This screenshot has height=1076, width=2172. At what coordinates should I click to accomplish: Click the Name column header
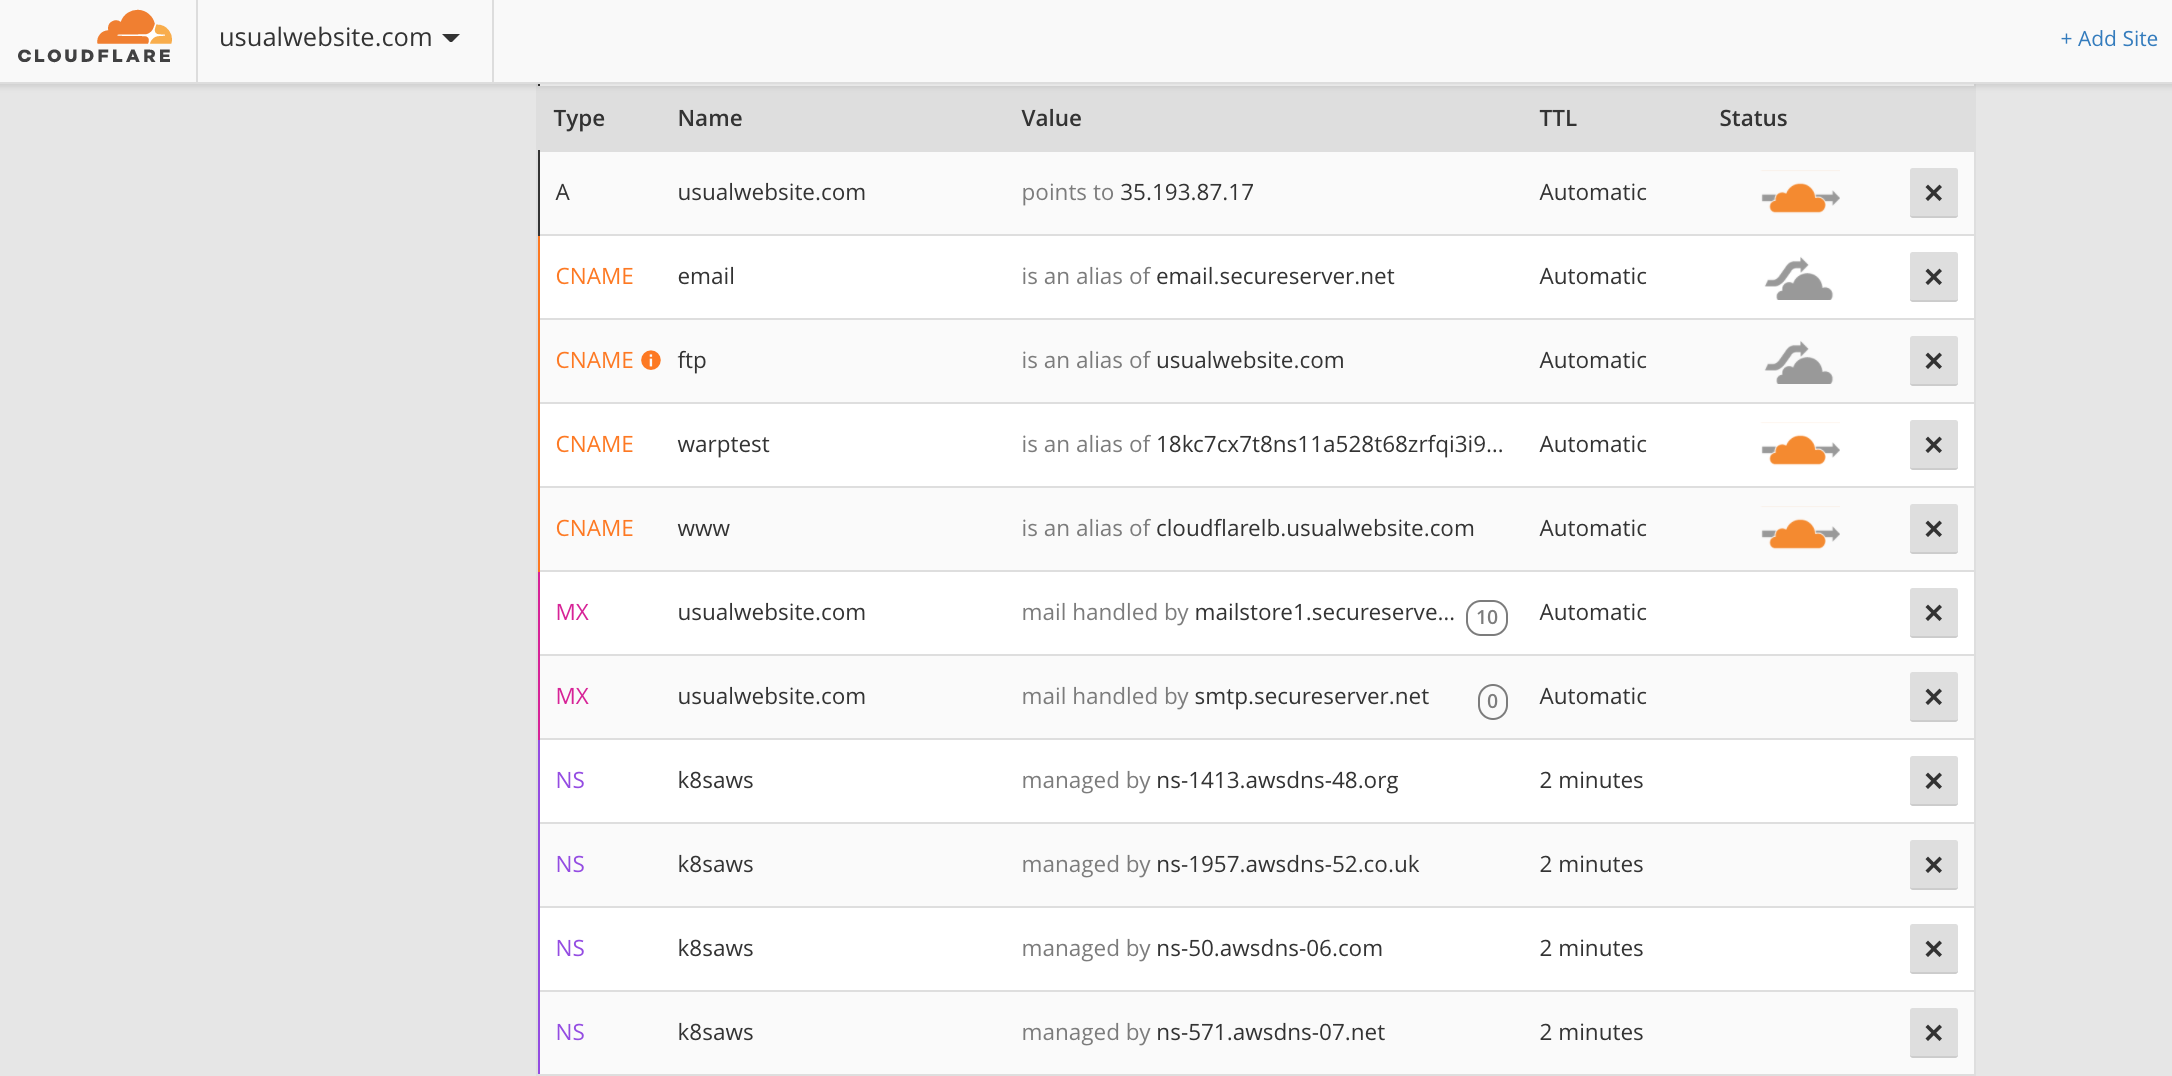[x=710, y=118]
